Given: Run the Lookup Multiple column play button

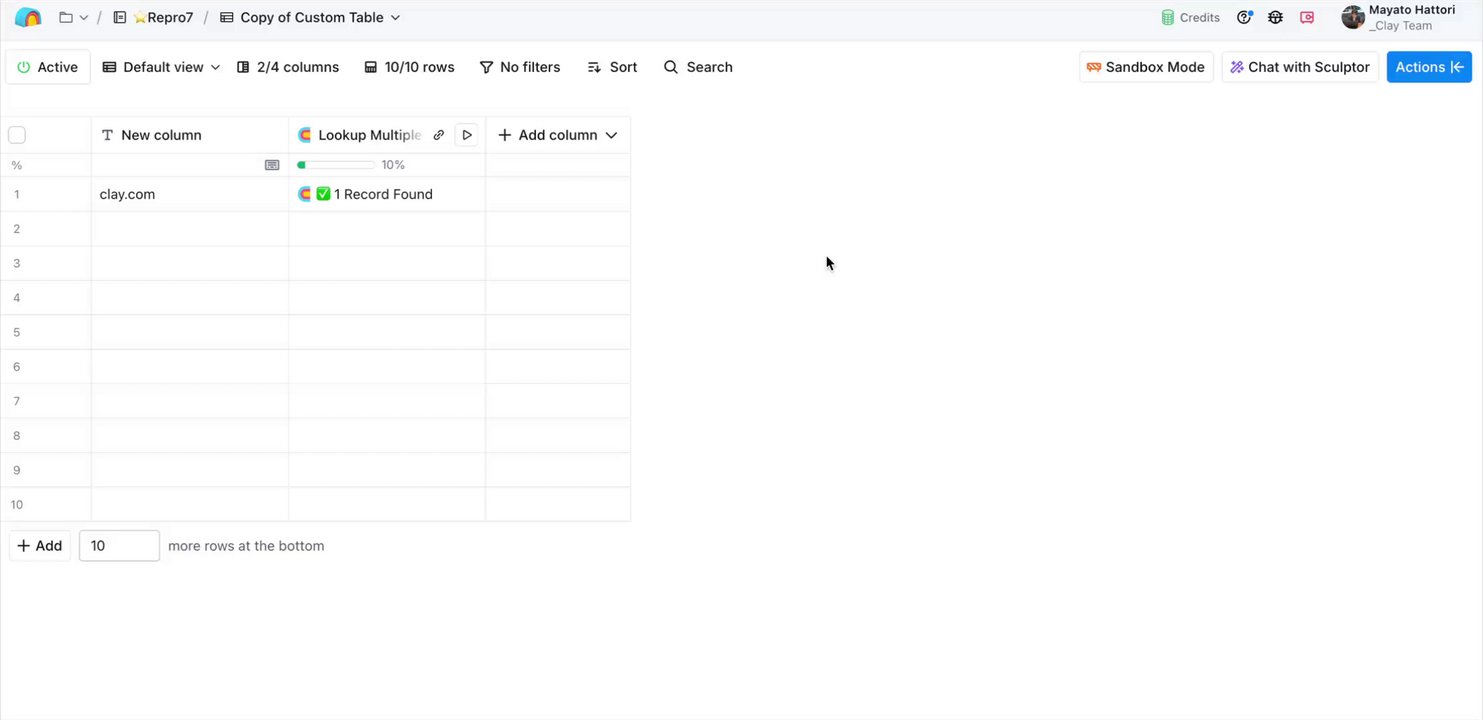Looking at the screenshot, I should coord(466,135).
